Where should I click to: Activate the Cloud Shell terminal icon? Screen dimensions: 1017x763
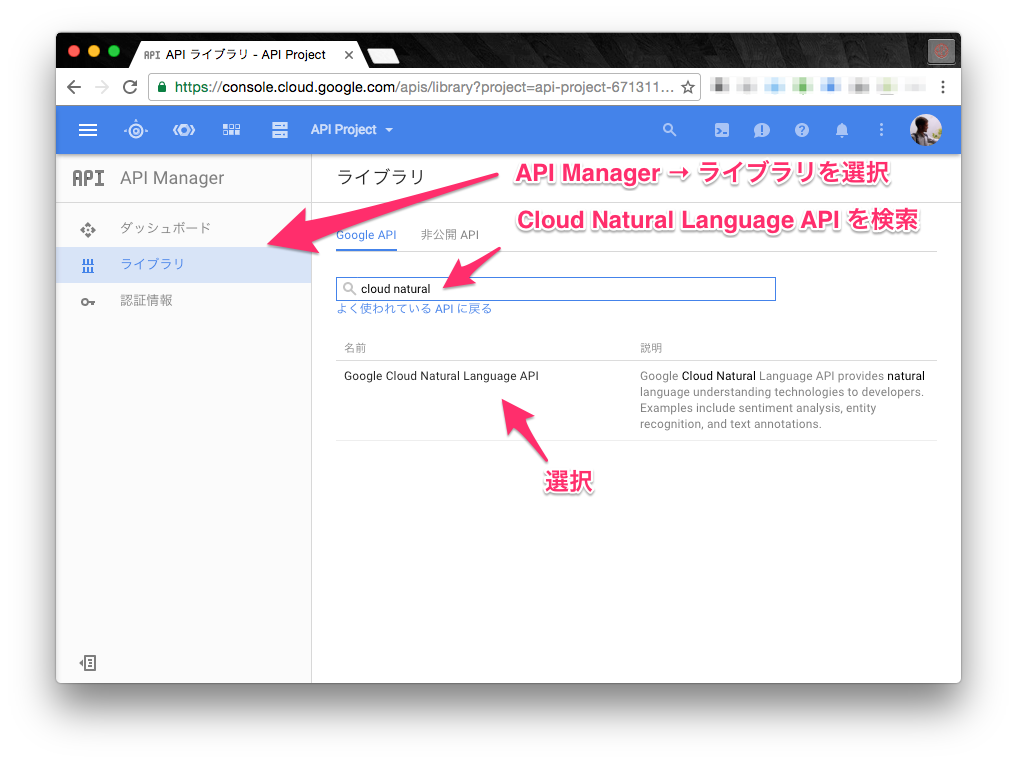(x=721, y=130)
